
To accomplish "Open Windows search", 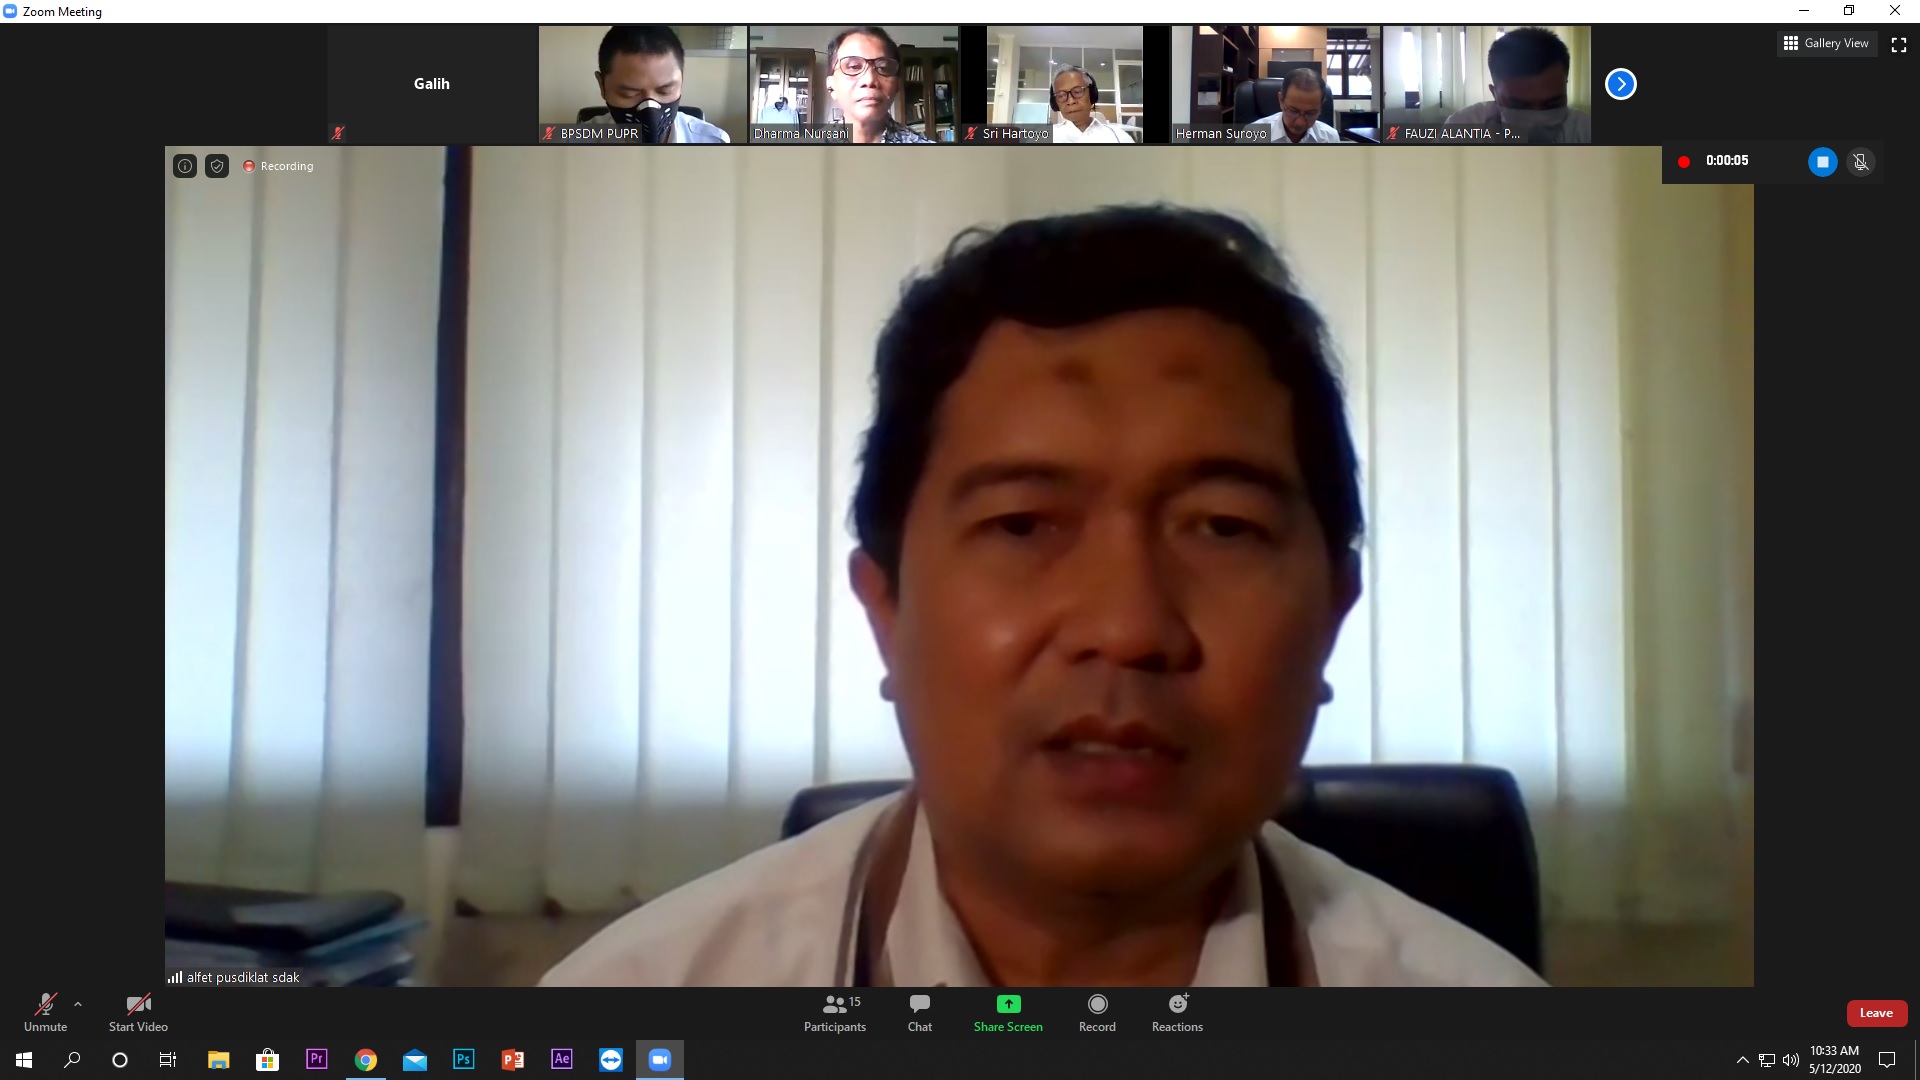I will point(72,1059).
